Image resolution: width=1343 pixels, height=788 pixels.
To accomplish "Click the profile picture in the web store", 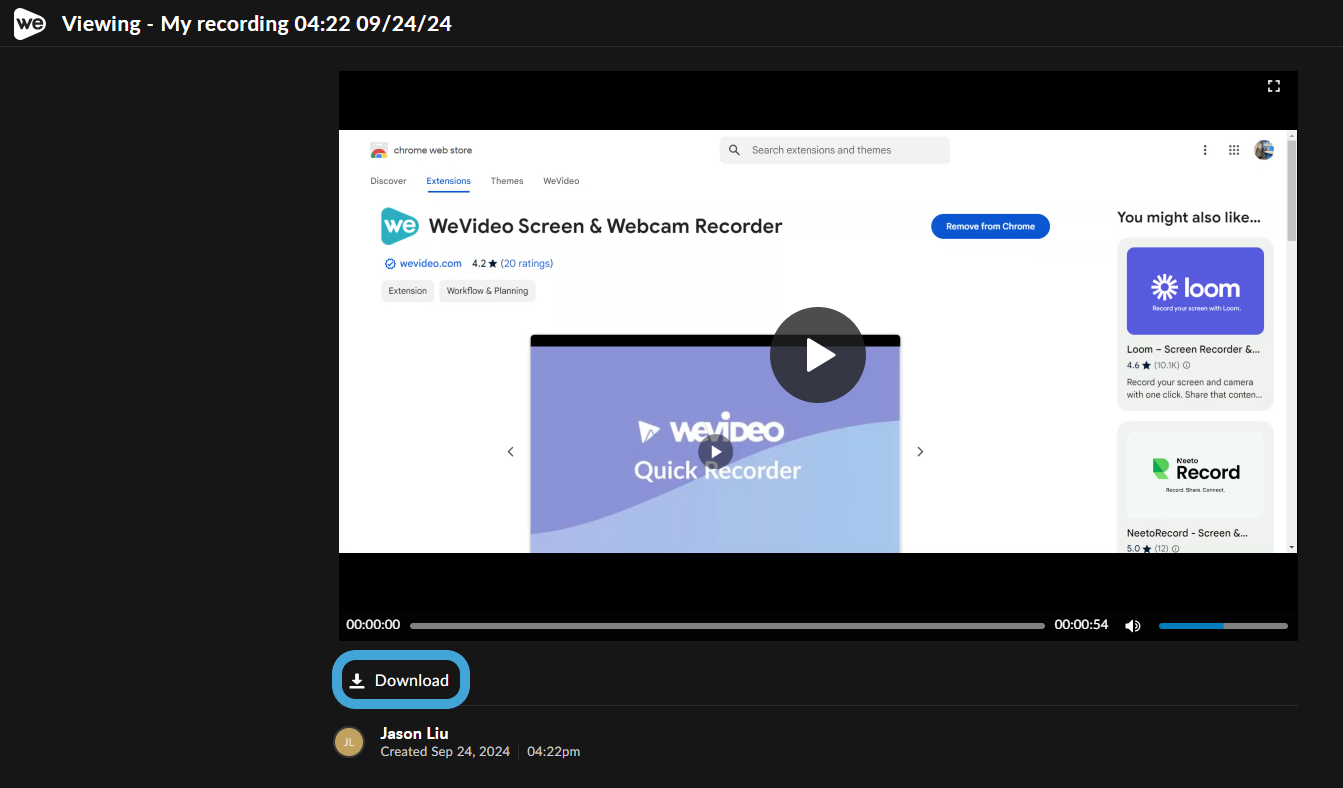I will pos(1264,150).
